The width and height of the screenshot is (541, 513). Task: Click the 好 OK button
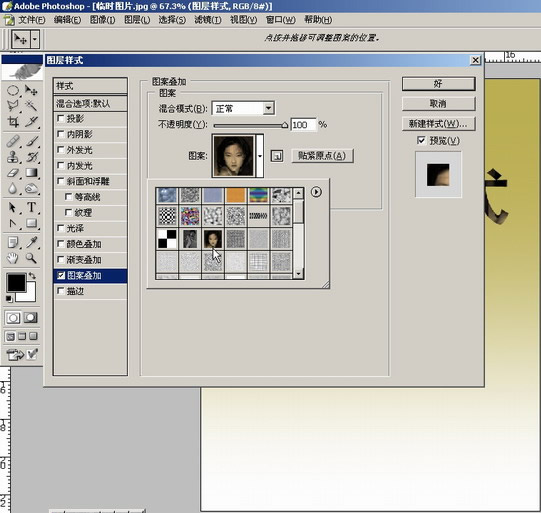pyautogui.click(x=439, y=84)
